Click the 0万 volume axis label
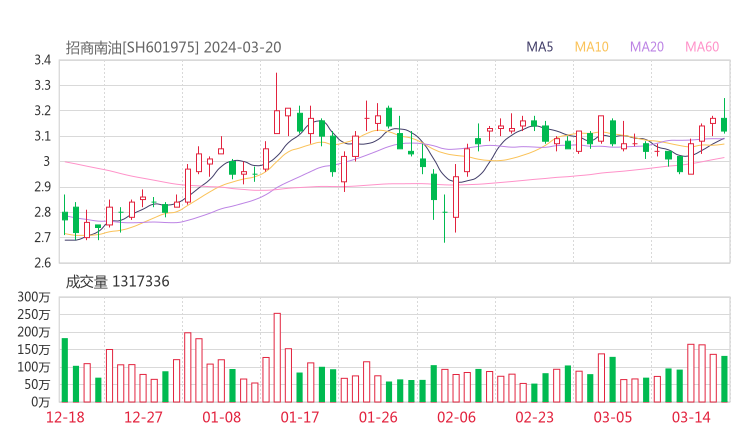 pos(40,402)
